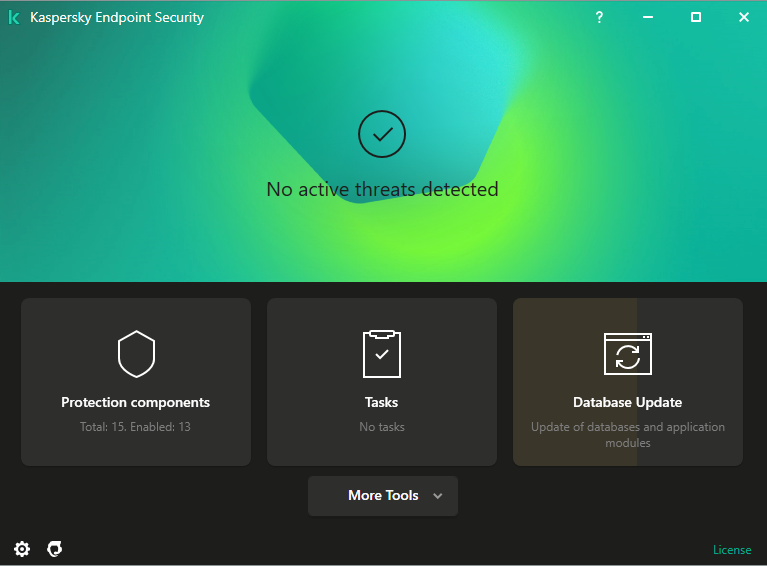Minimize the Kaspersky Endpoint Security window

click(x=648, y=17)
